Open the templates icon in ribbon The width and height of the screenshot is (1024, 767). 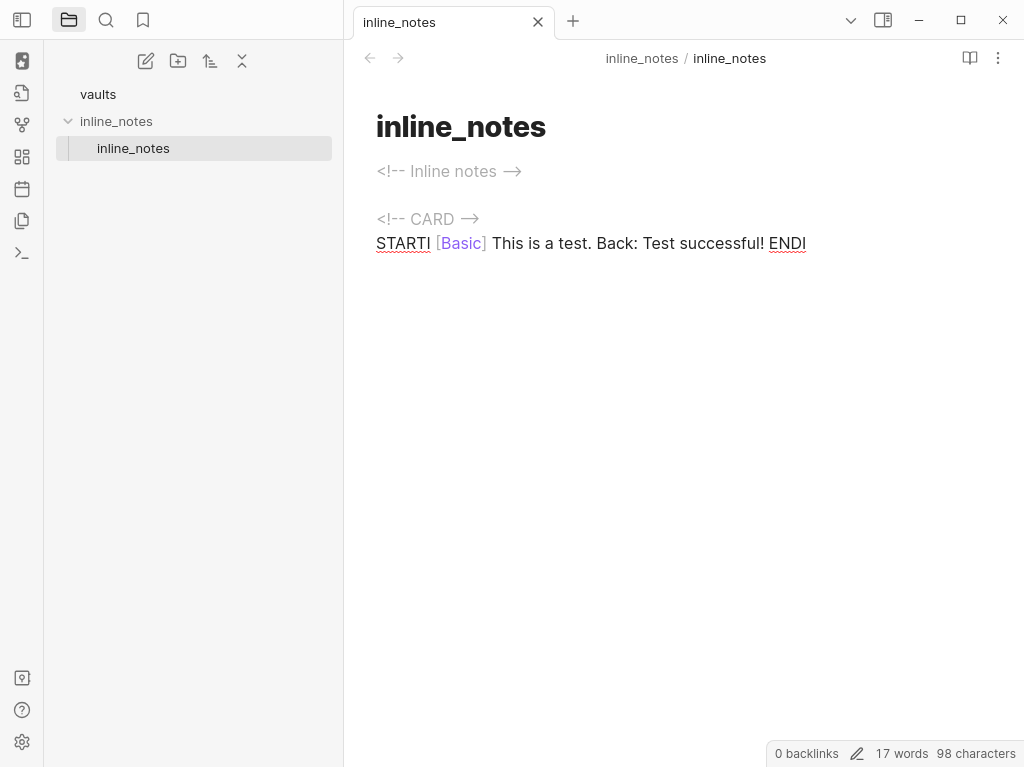tap(22, 221)
